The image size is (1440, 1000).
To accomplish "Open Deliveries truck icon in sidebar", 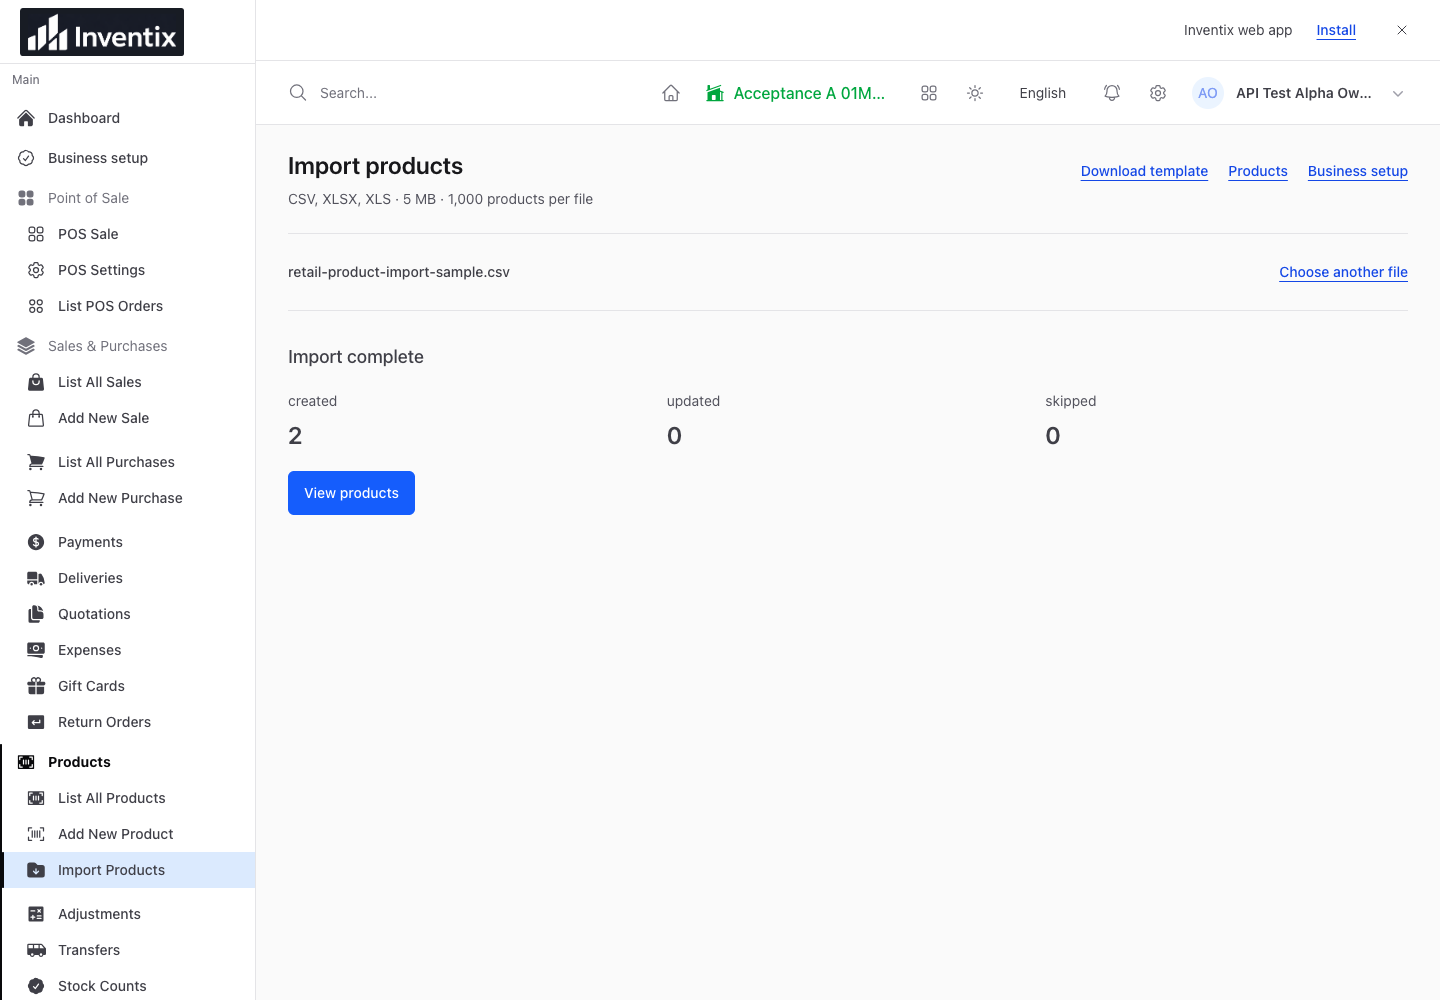I will (x=36, y=578).
